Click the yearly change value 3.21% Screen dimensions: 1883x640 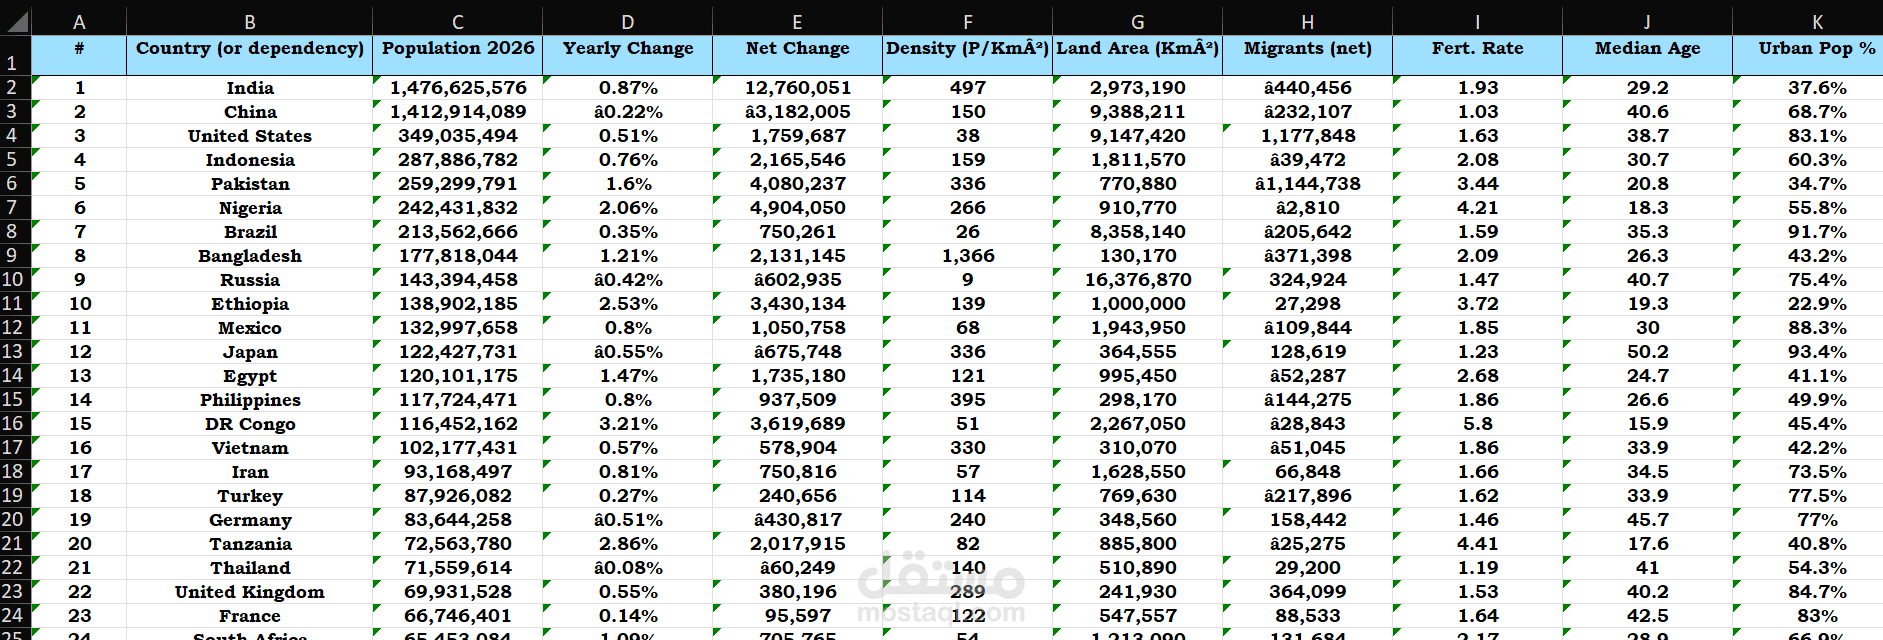pos(627,424)
